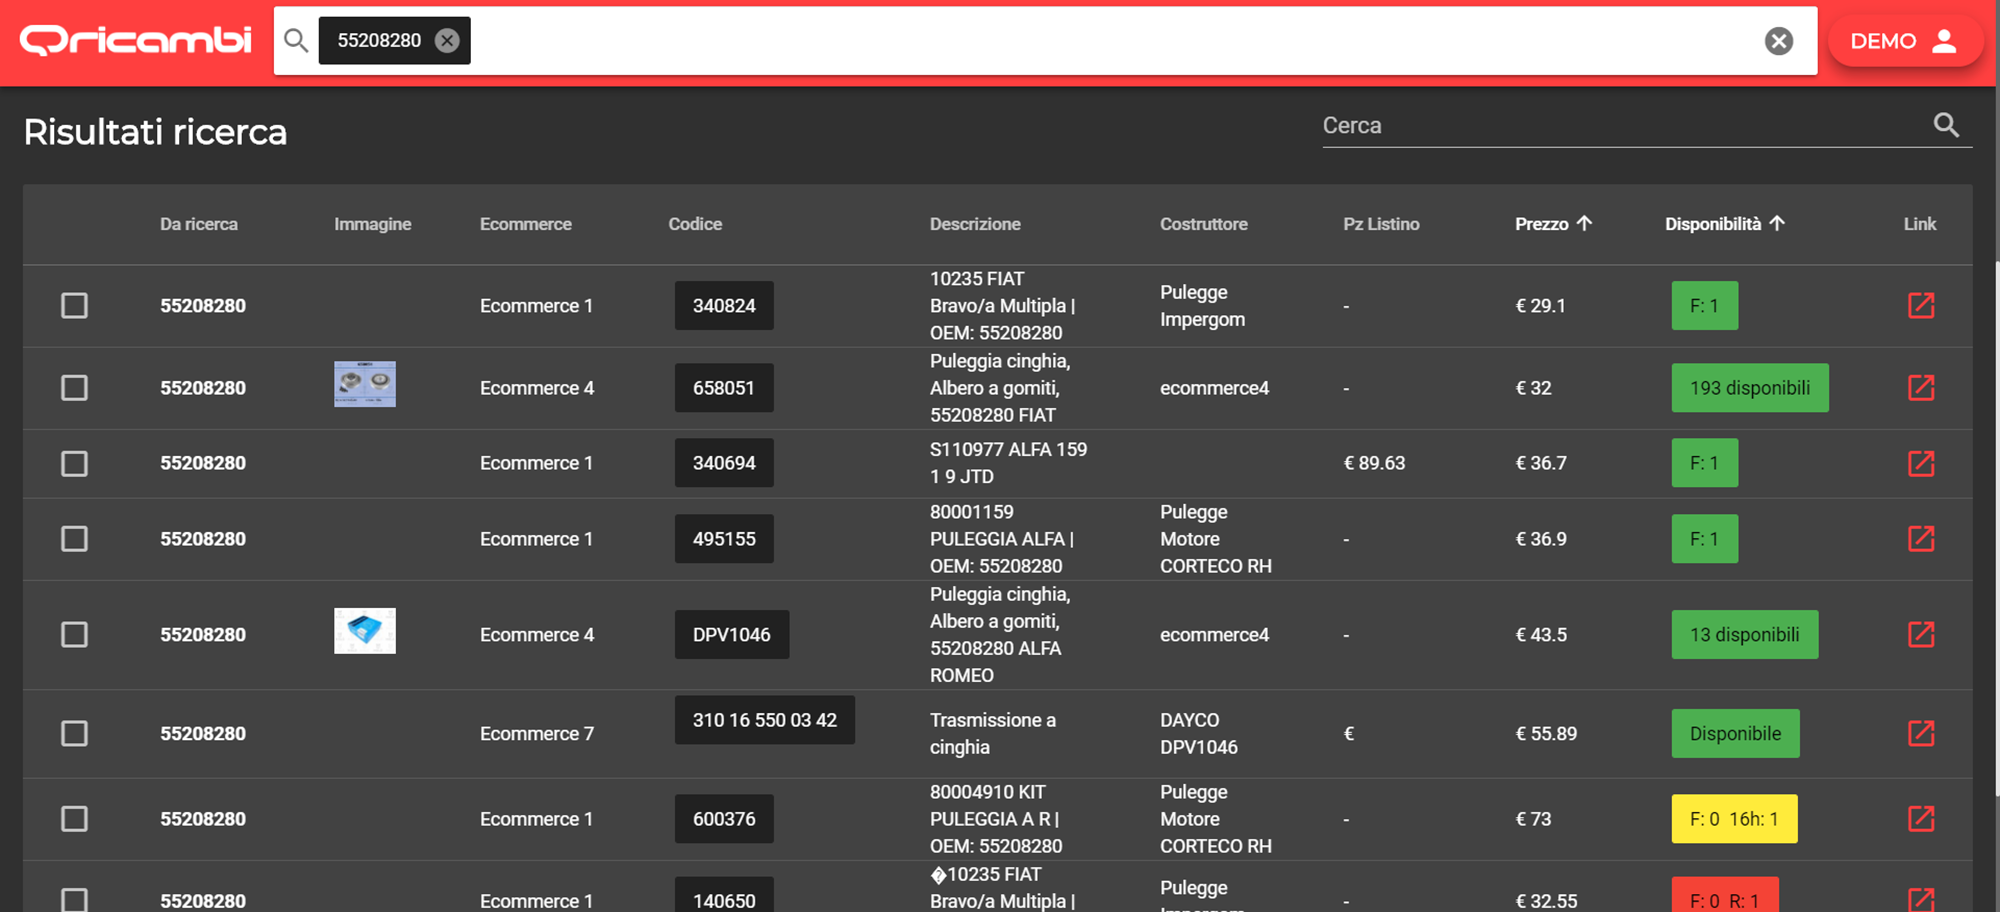The width and height of the screenshot is (2000, 912).
Task: Select checkbox for code 340694 row
Action: click(x=74, y=463)
